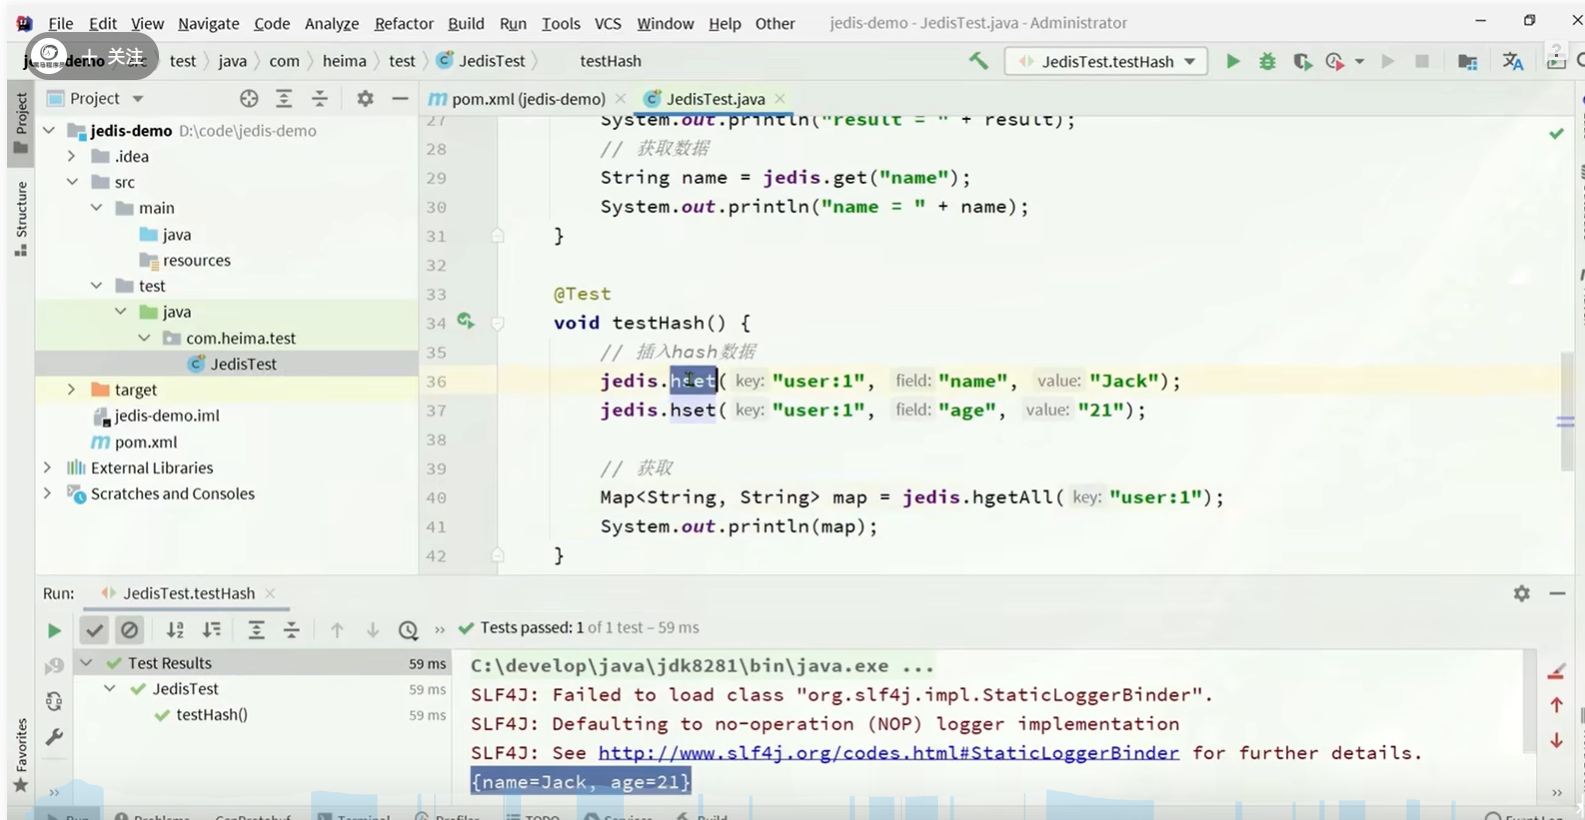This screenshot has width=1585, height=820.
Task: Close the JedisTest.java editor tab
Action: 780,98
